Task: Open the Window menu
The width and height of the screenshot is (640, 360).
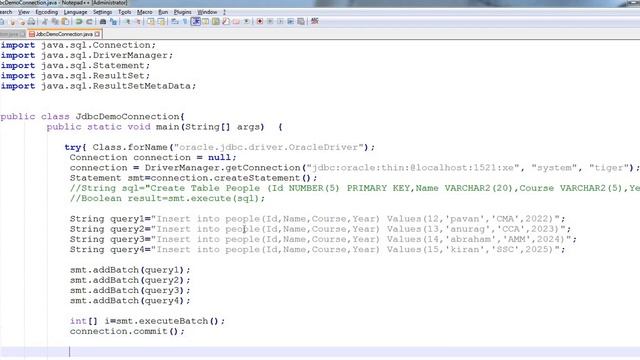Action: click(207, 12)
